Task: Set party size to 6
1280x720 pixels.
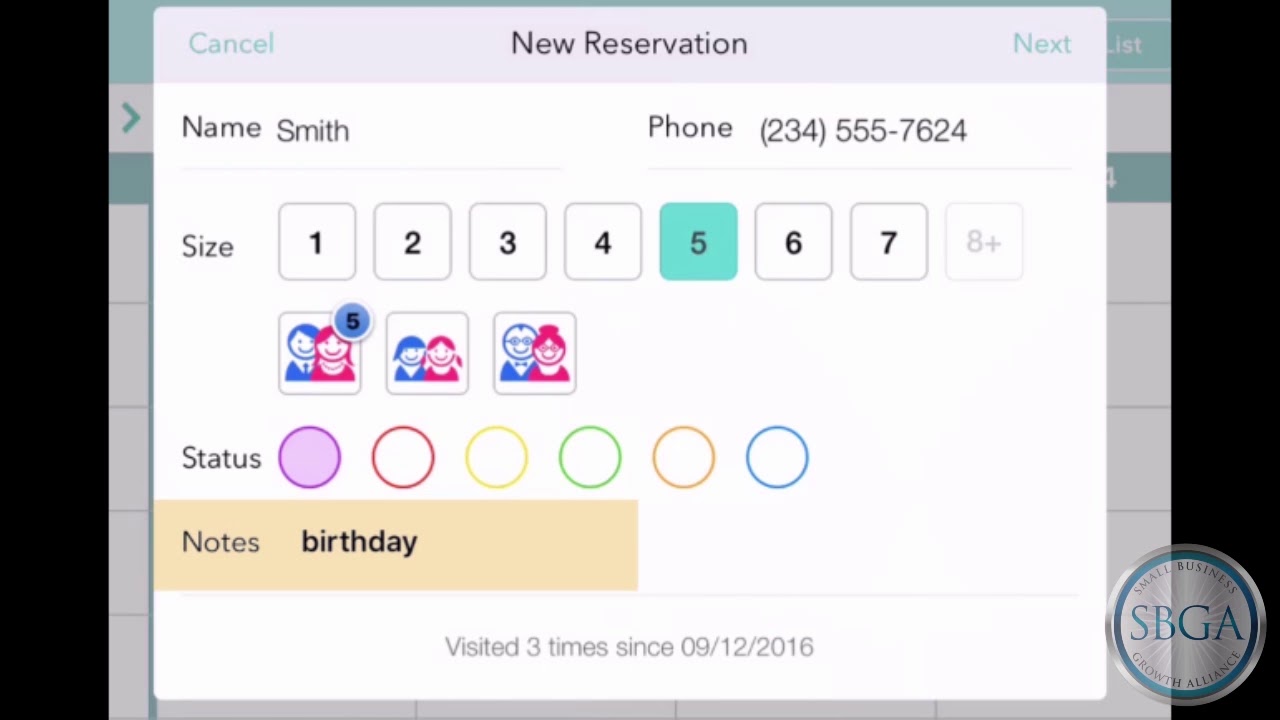Action: [793, 242]
